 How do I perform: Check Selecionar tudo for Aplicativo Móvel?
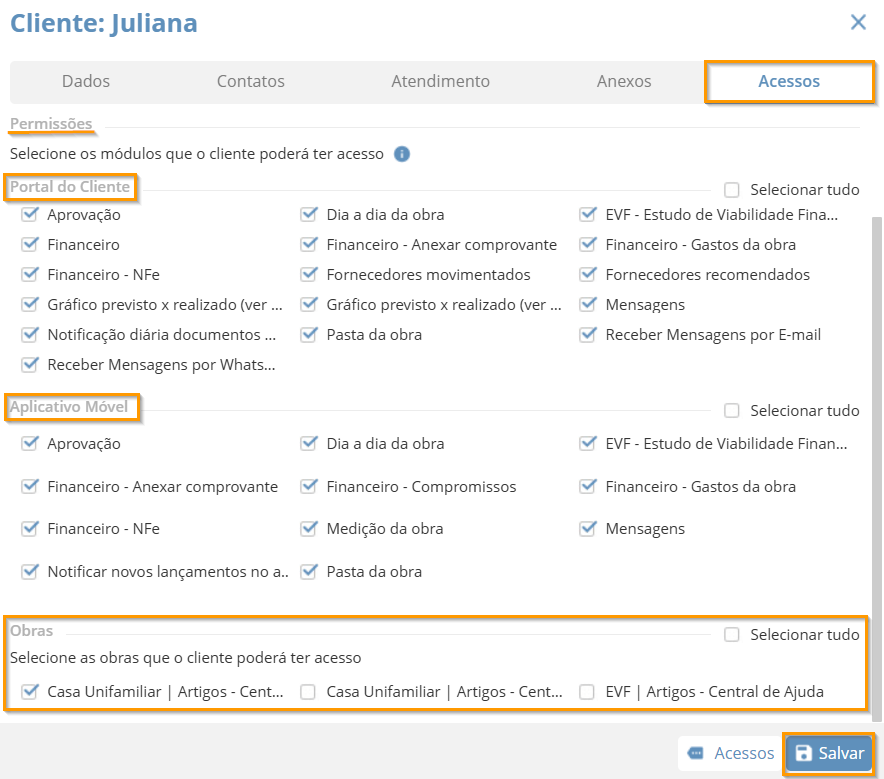[731, 410]
